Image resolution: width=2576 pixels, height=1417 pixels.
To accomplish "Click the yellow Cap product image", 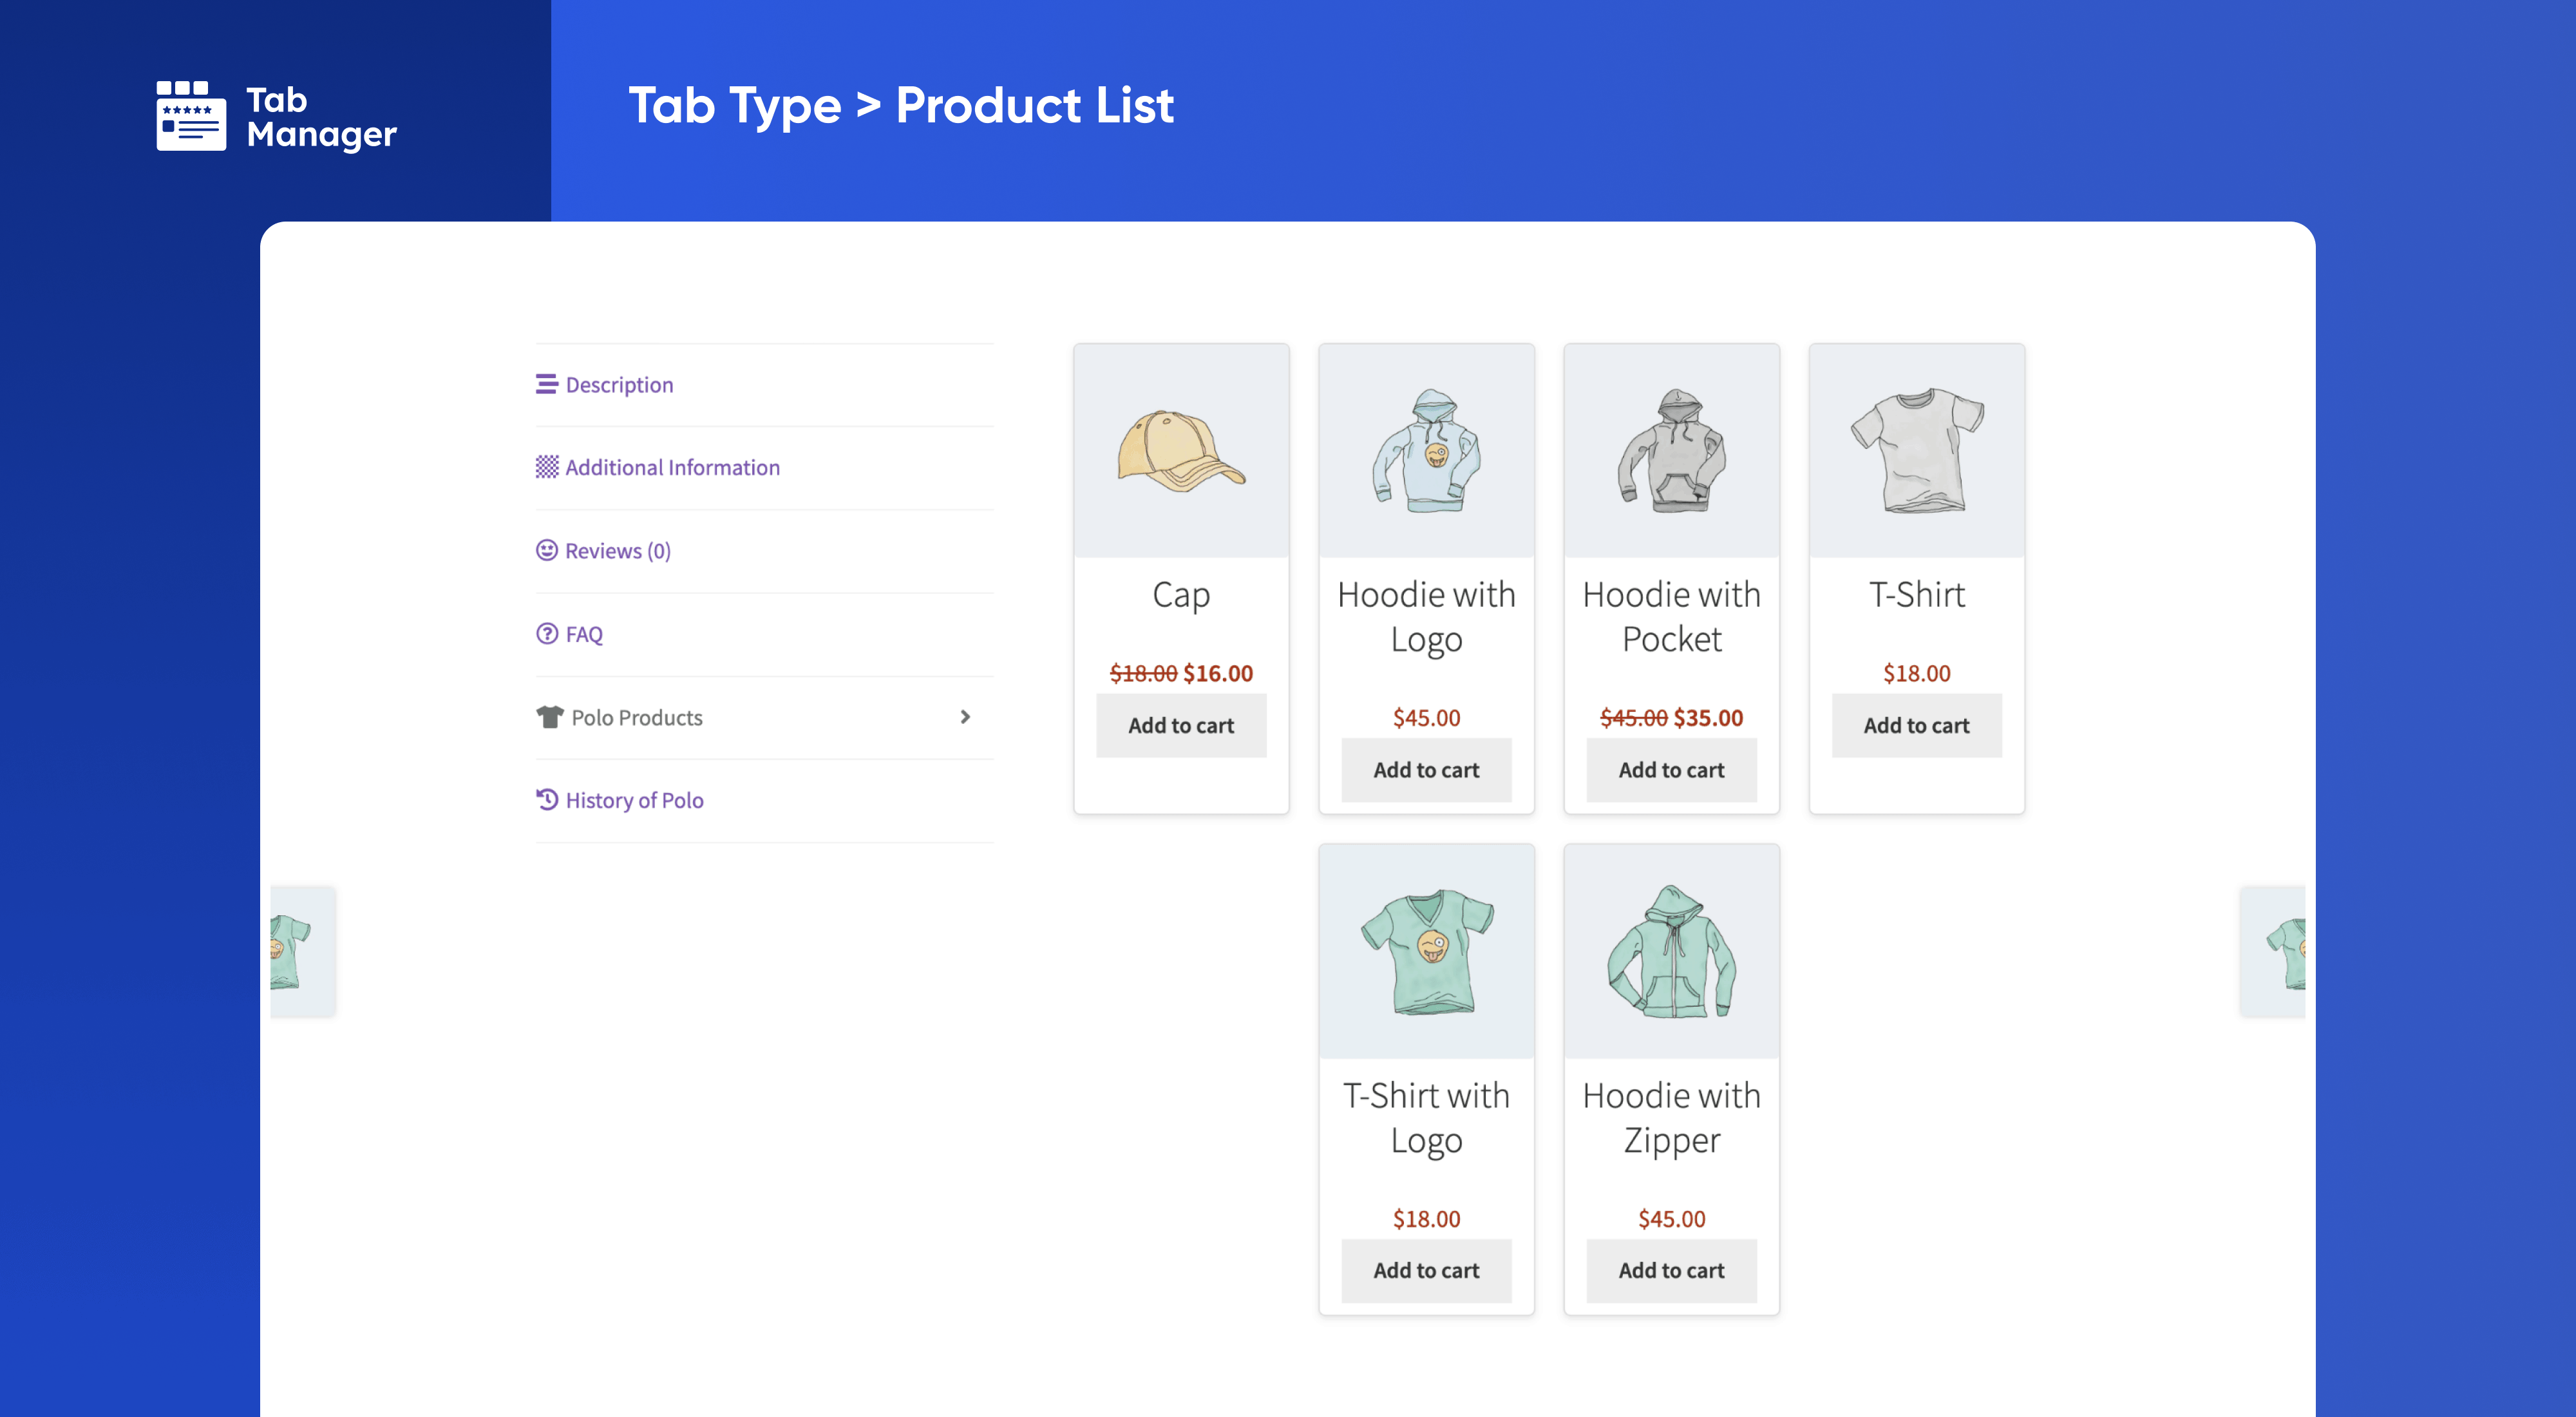I will pyautogui.click(x=1180, y=451).
